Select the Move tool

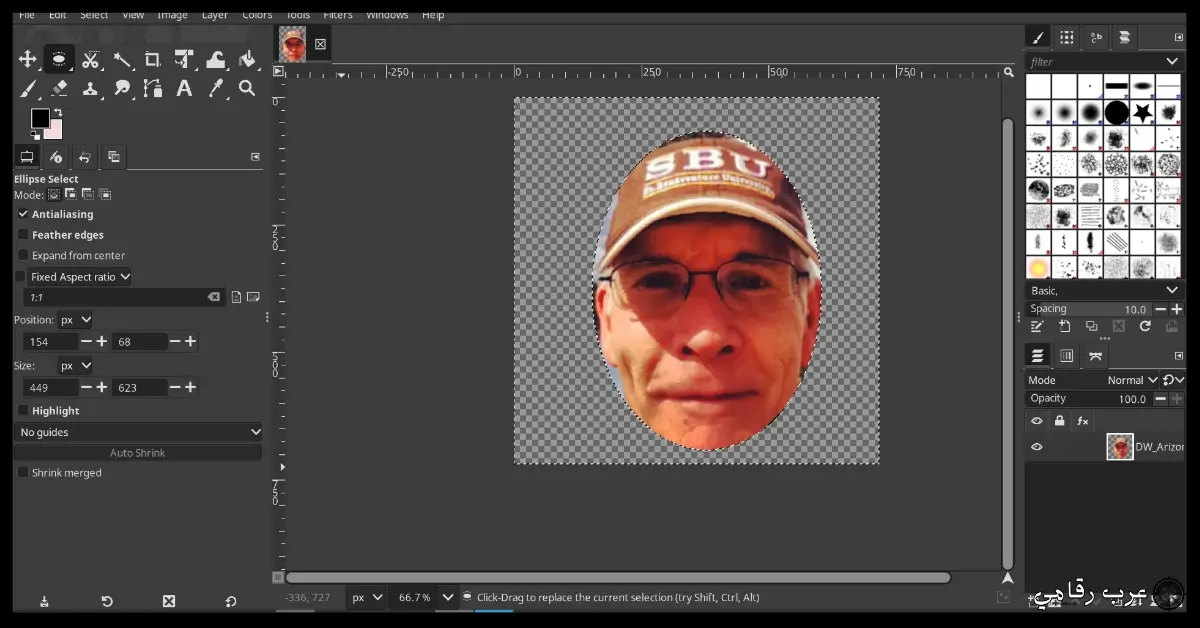click(27, 59)
